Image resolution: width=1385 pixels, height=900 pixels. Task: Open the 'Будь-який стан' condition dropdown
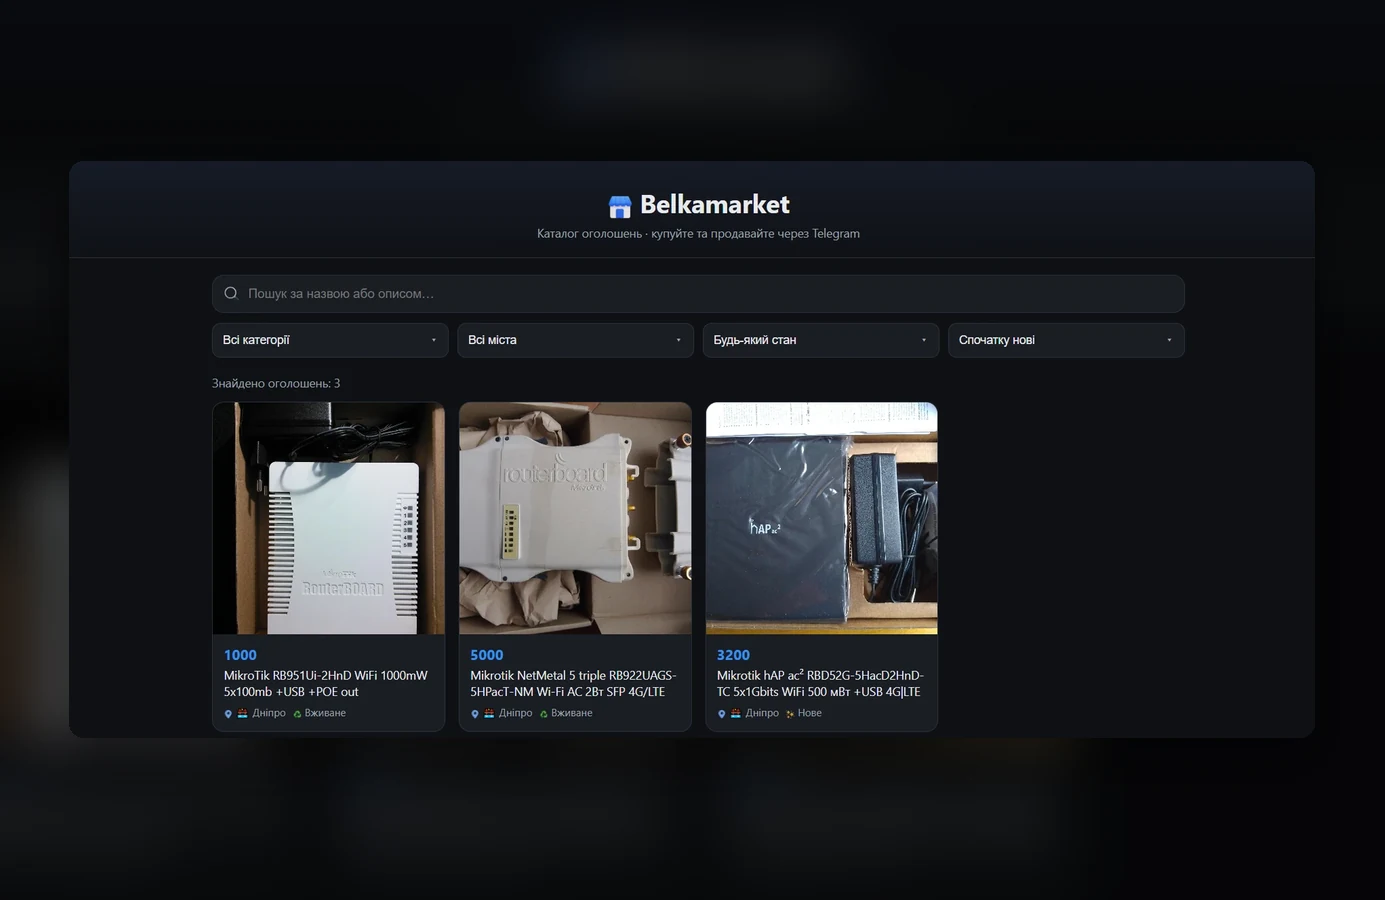click(821, 340)
